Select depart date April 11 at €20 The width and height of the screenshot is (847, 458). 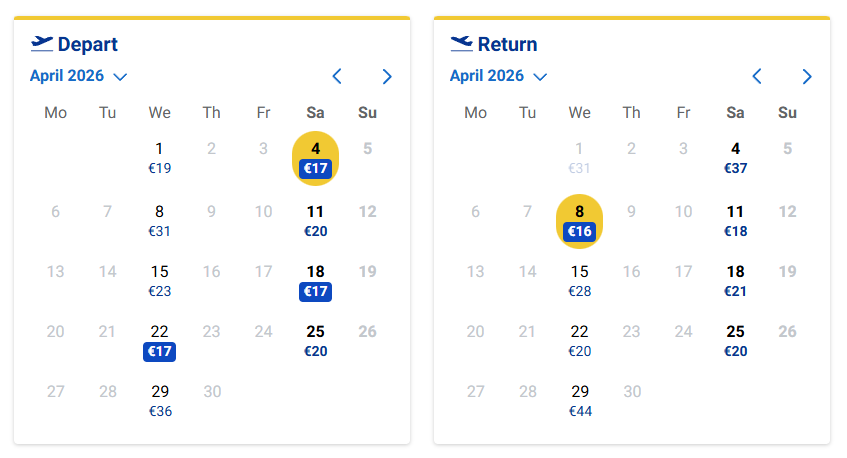(x=316, y=221)
